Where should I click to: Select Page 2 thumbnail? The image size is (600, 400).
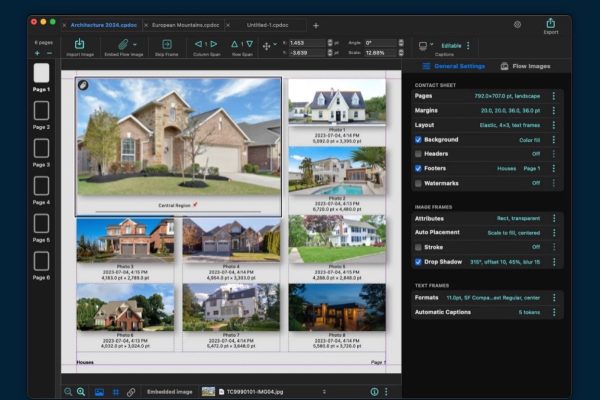[41, 111]
